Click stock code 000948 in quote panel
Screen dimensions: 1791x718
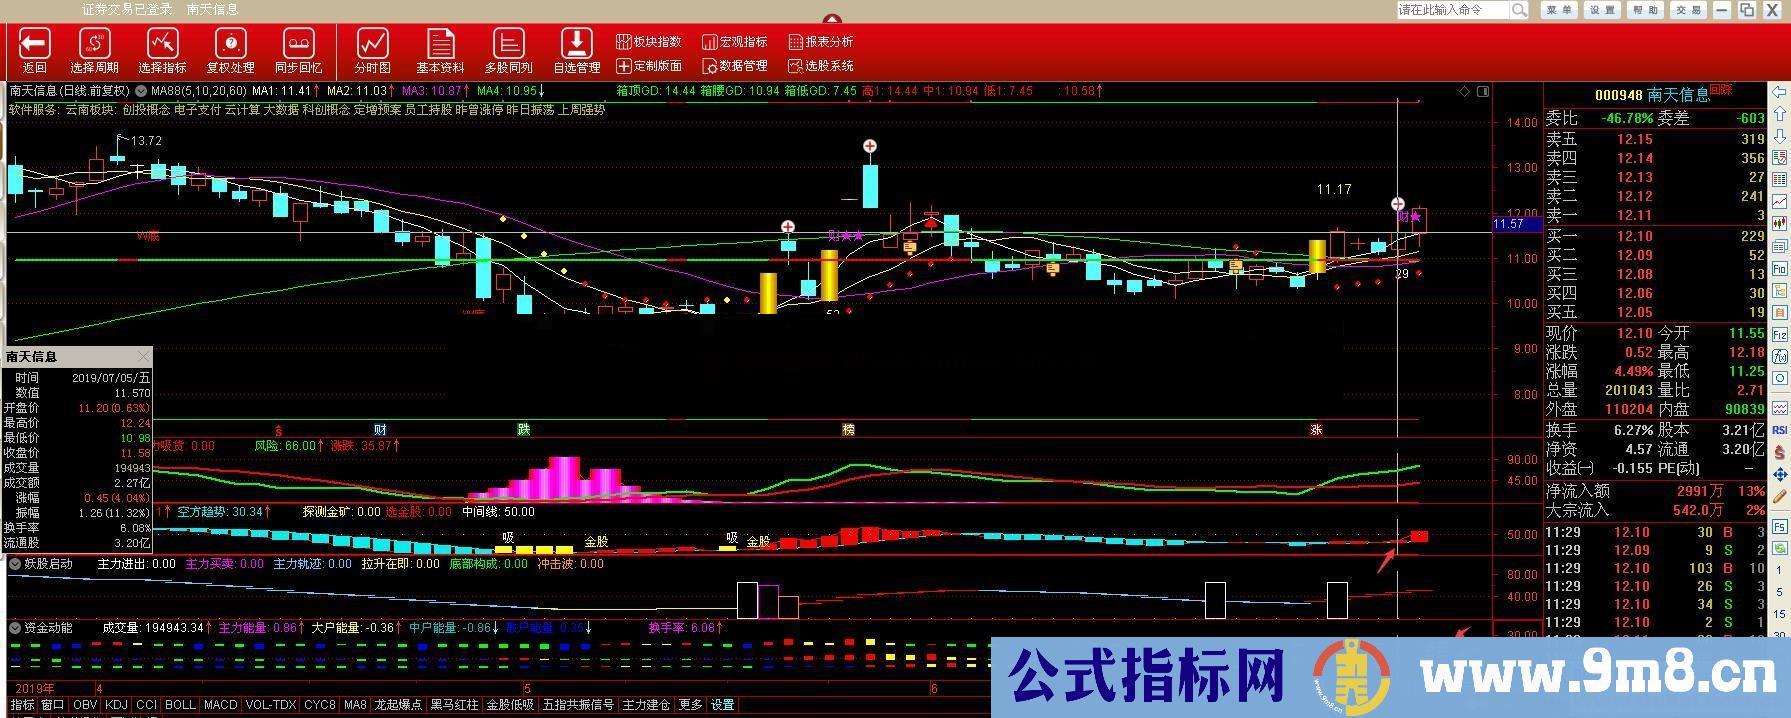pyautogui.click(x=1618, y=95)
